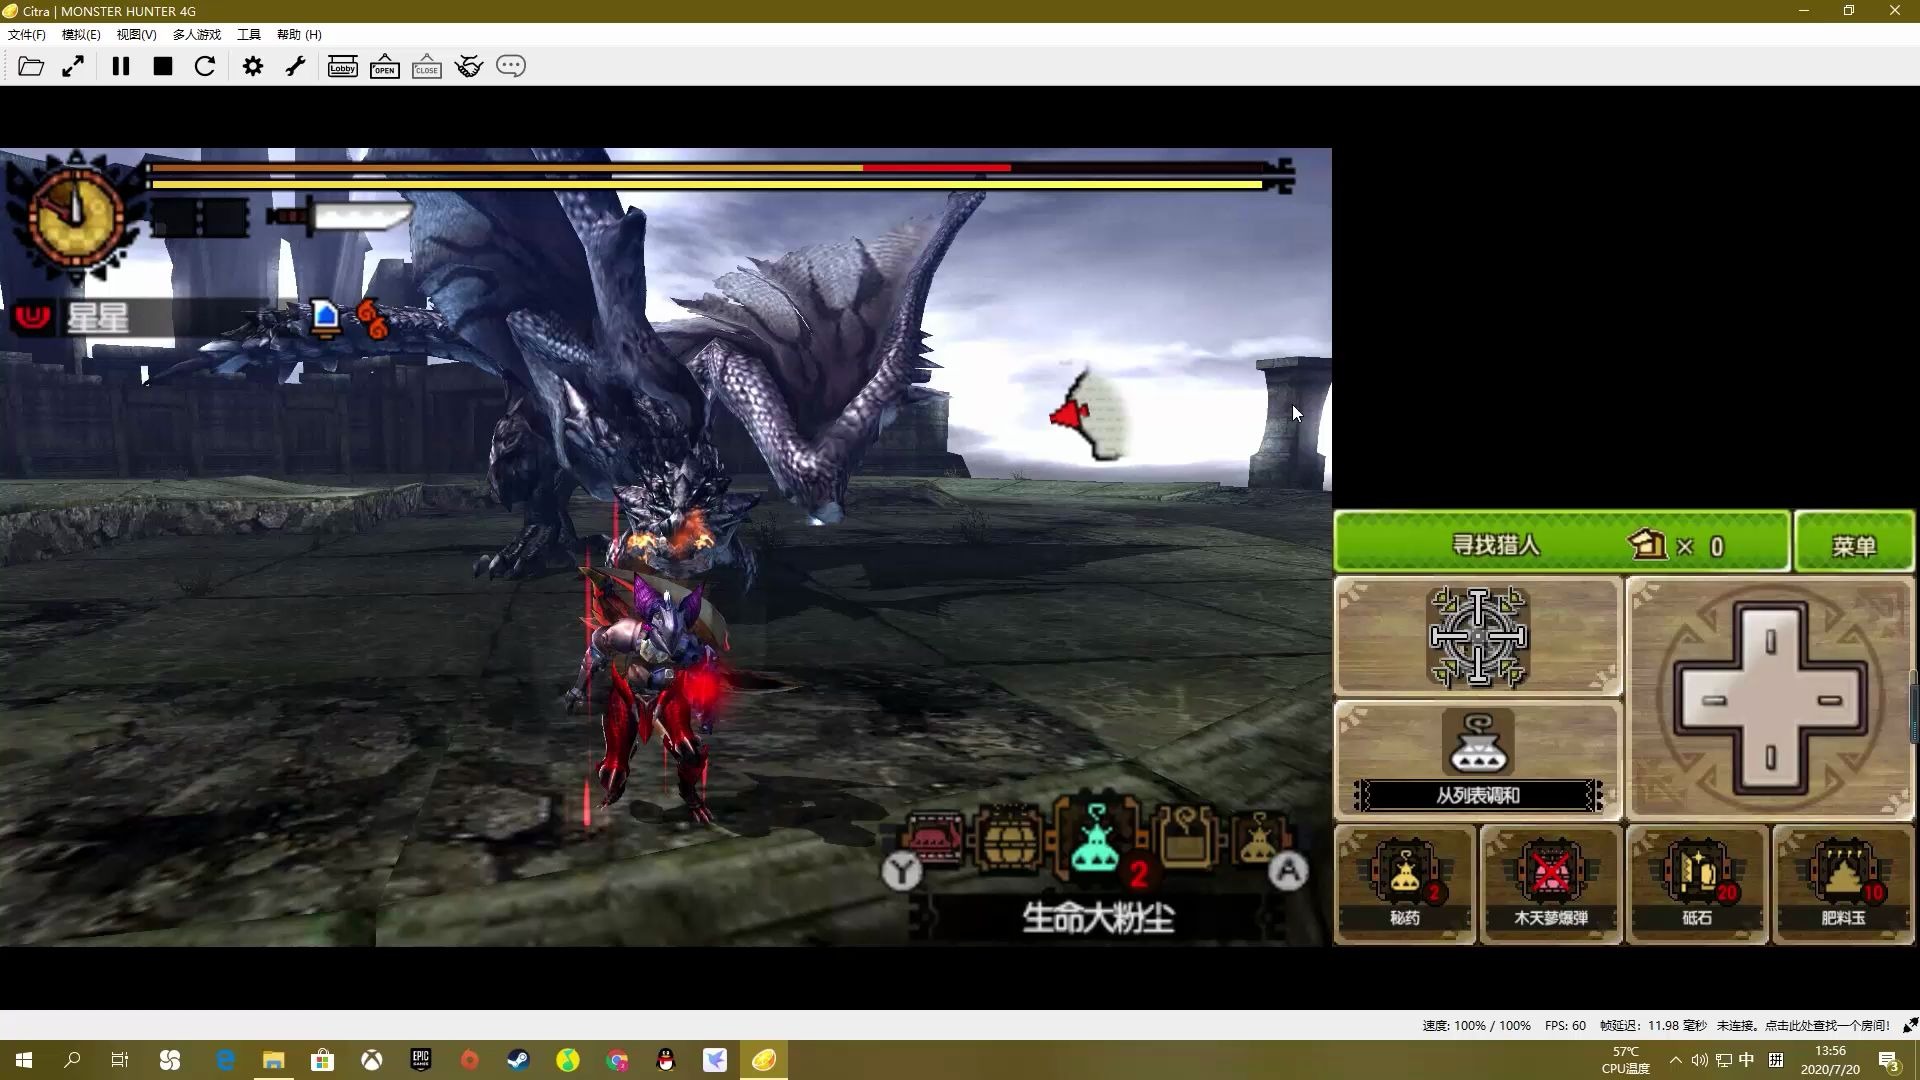Click the Citra lemon icon in the taskbar

(764, 1060)
